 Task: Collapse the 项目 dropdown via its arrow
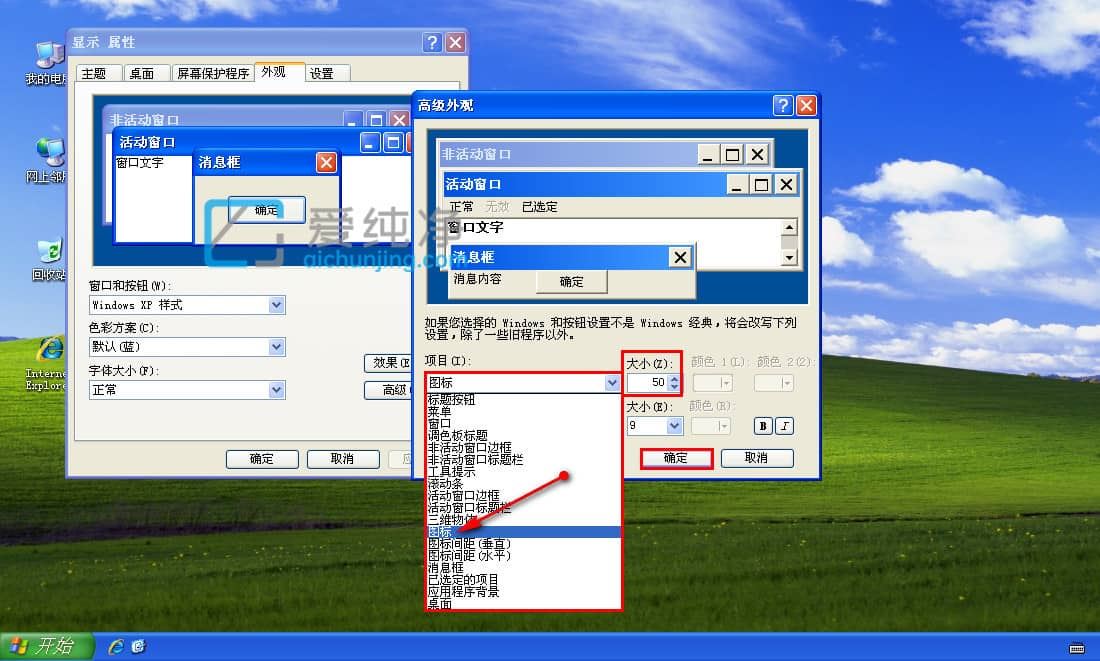612,382
